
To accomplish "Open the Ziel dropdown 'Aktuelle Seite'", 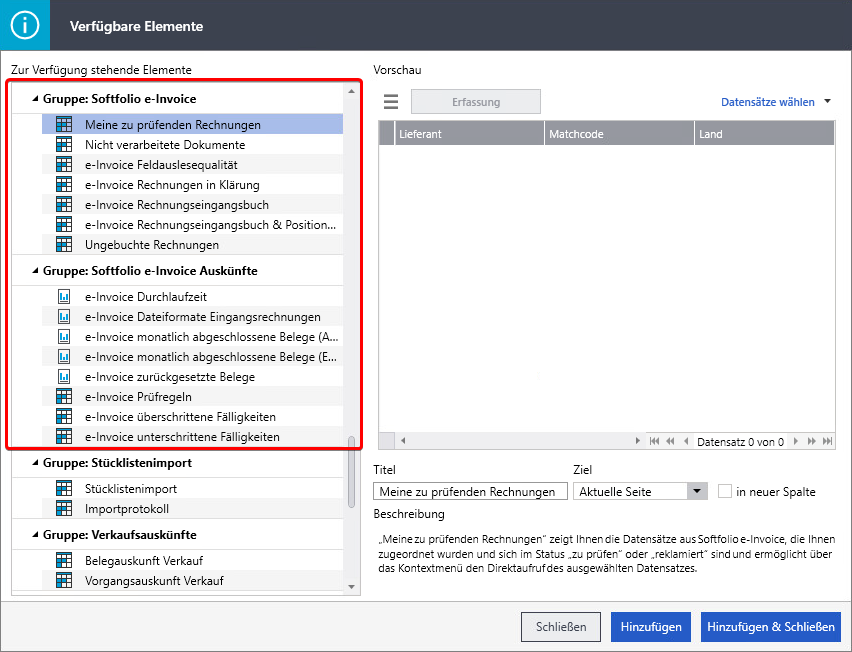I will tap(697, 491).
